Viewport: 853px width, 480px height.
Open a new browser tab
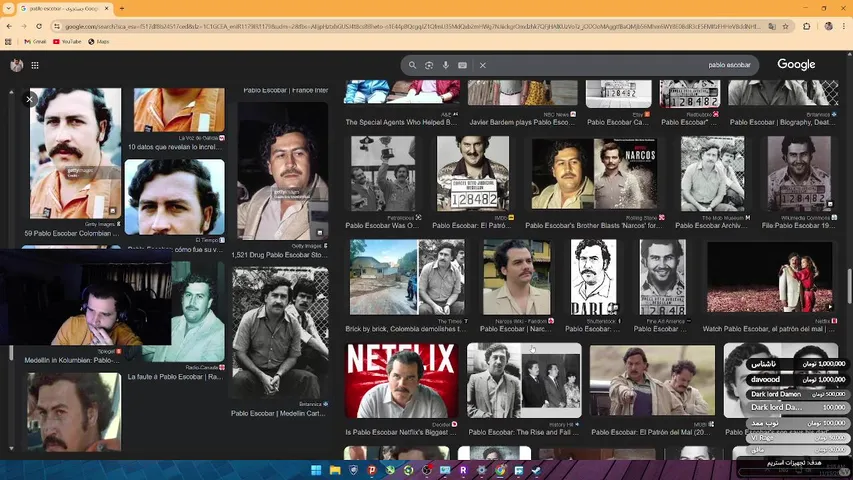(122, 8)
